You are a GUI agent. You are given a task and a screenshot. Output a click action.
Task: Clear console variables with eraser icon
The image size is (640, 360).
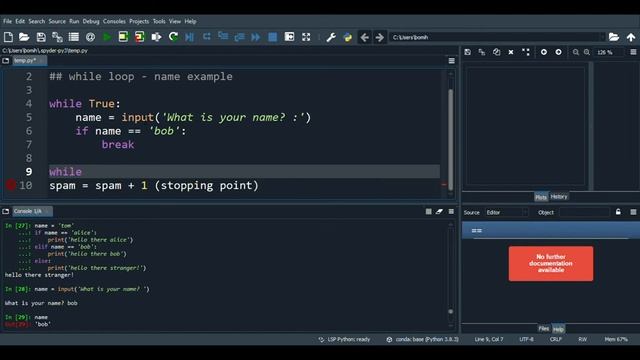[439, 211]
